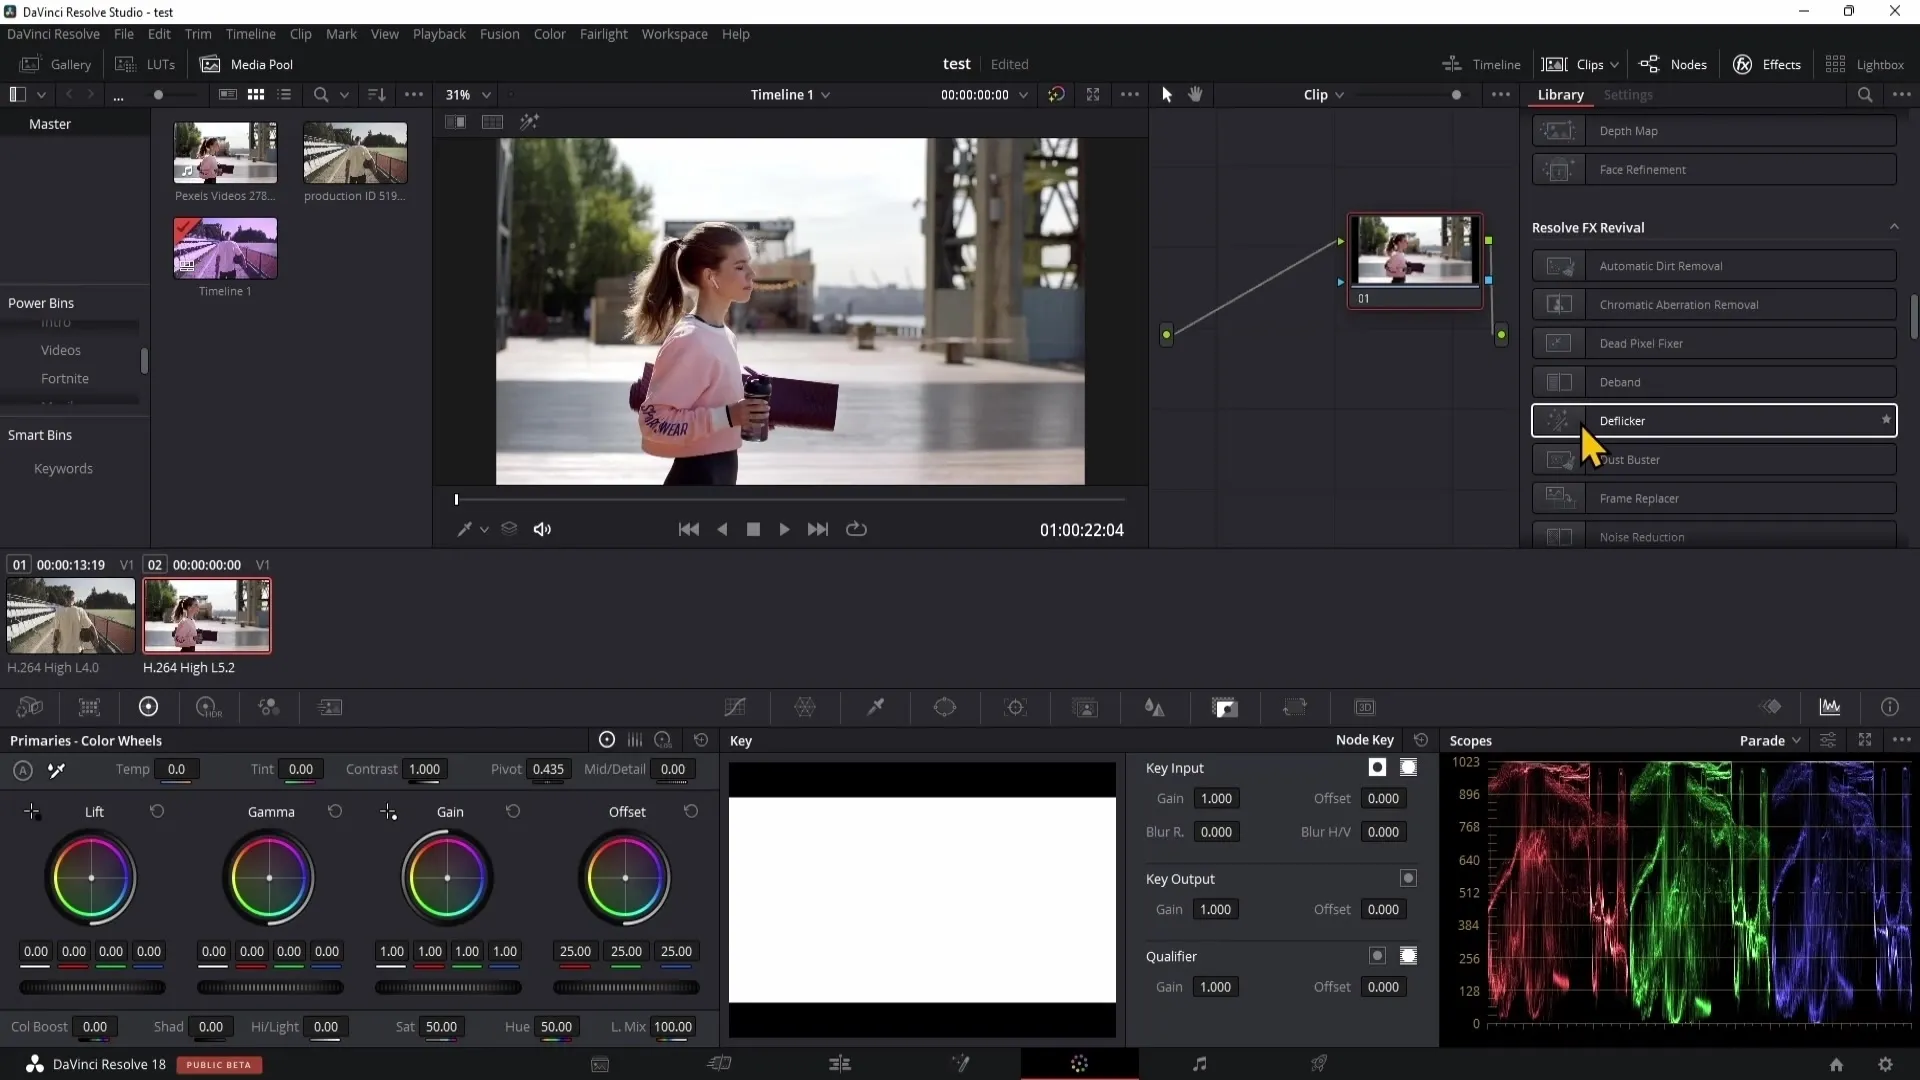Click the Reset Gamma controls button
Screen dimensions: 1920x1080
(336, 812)
